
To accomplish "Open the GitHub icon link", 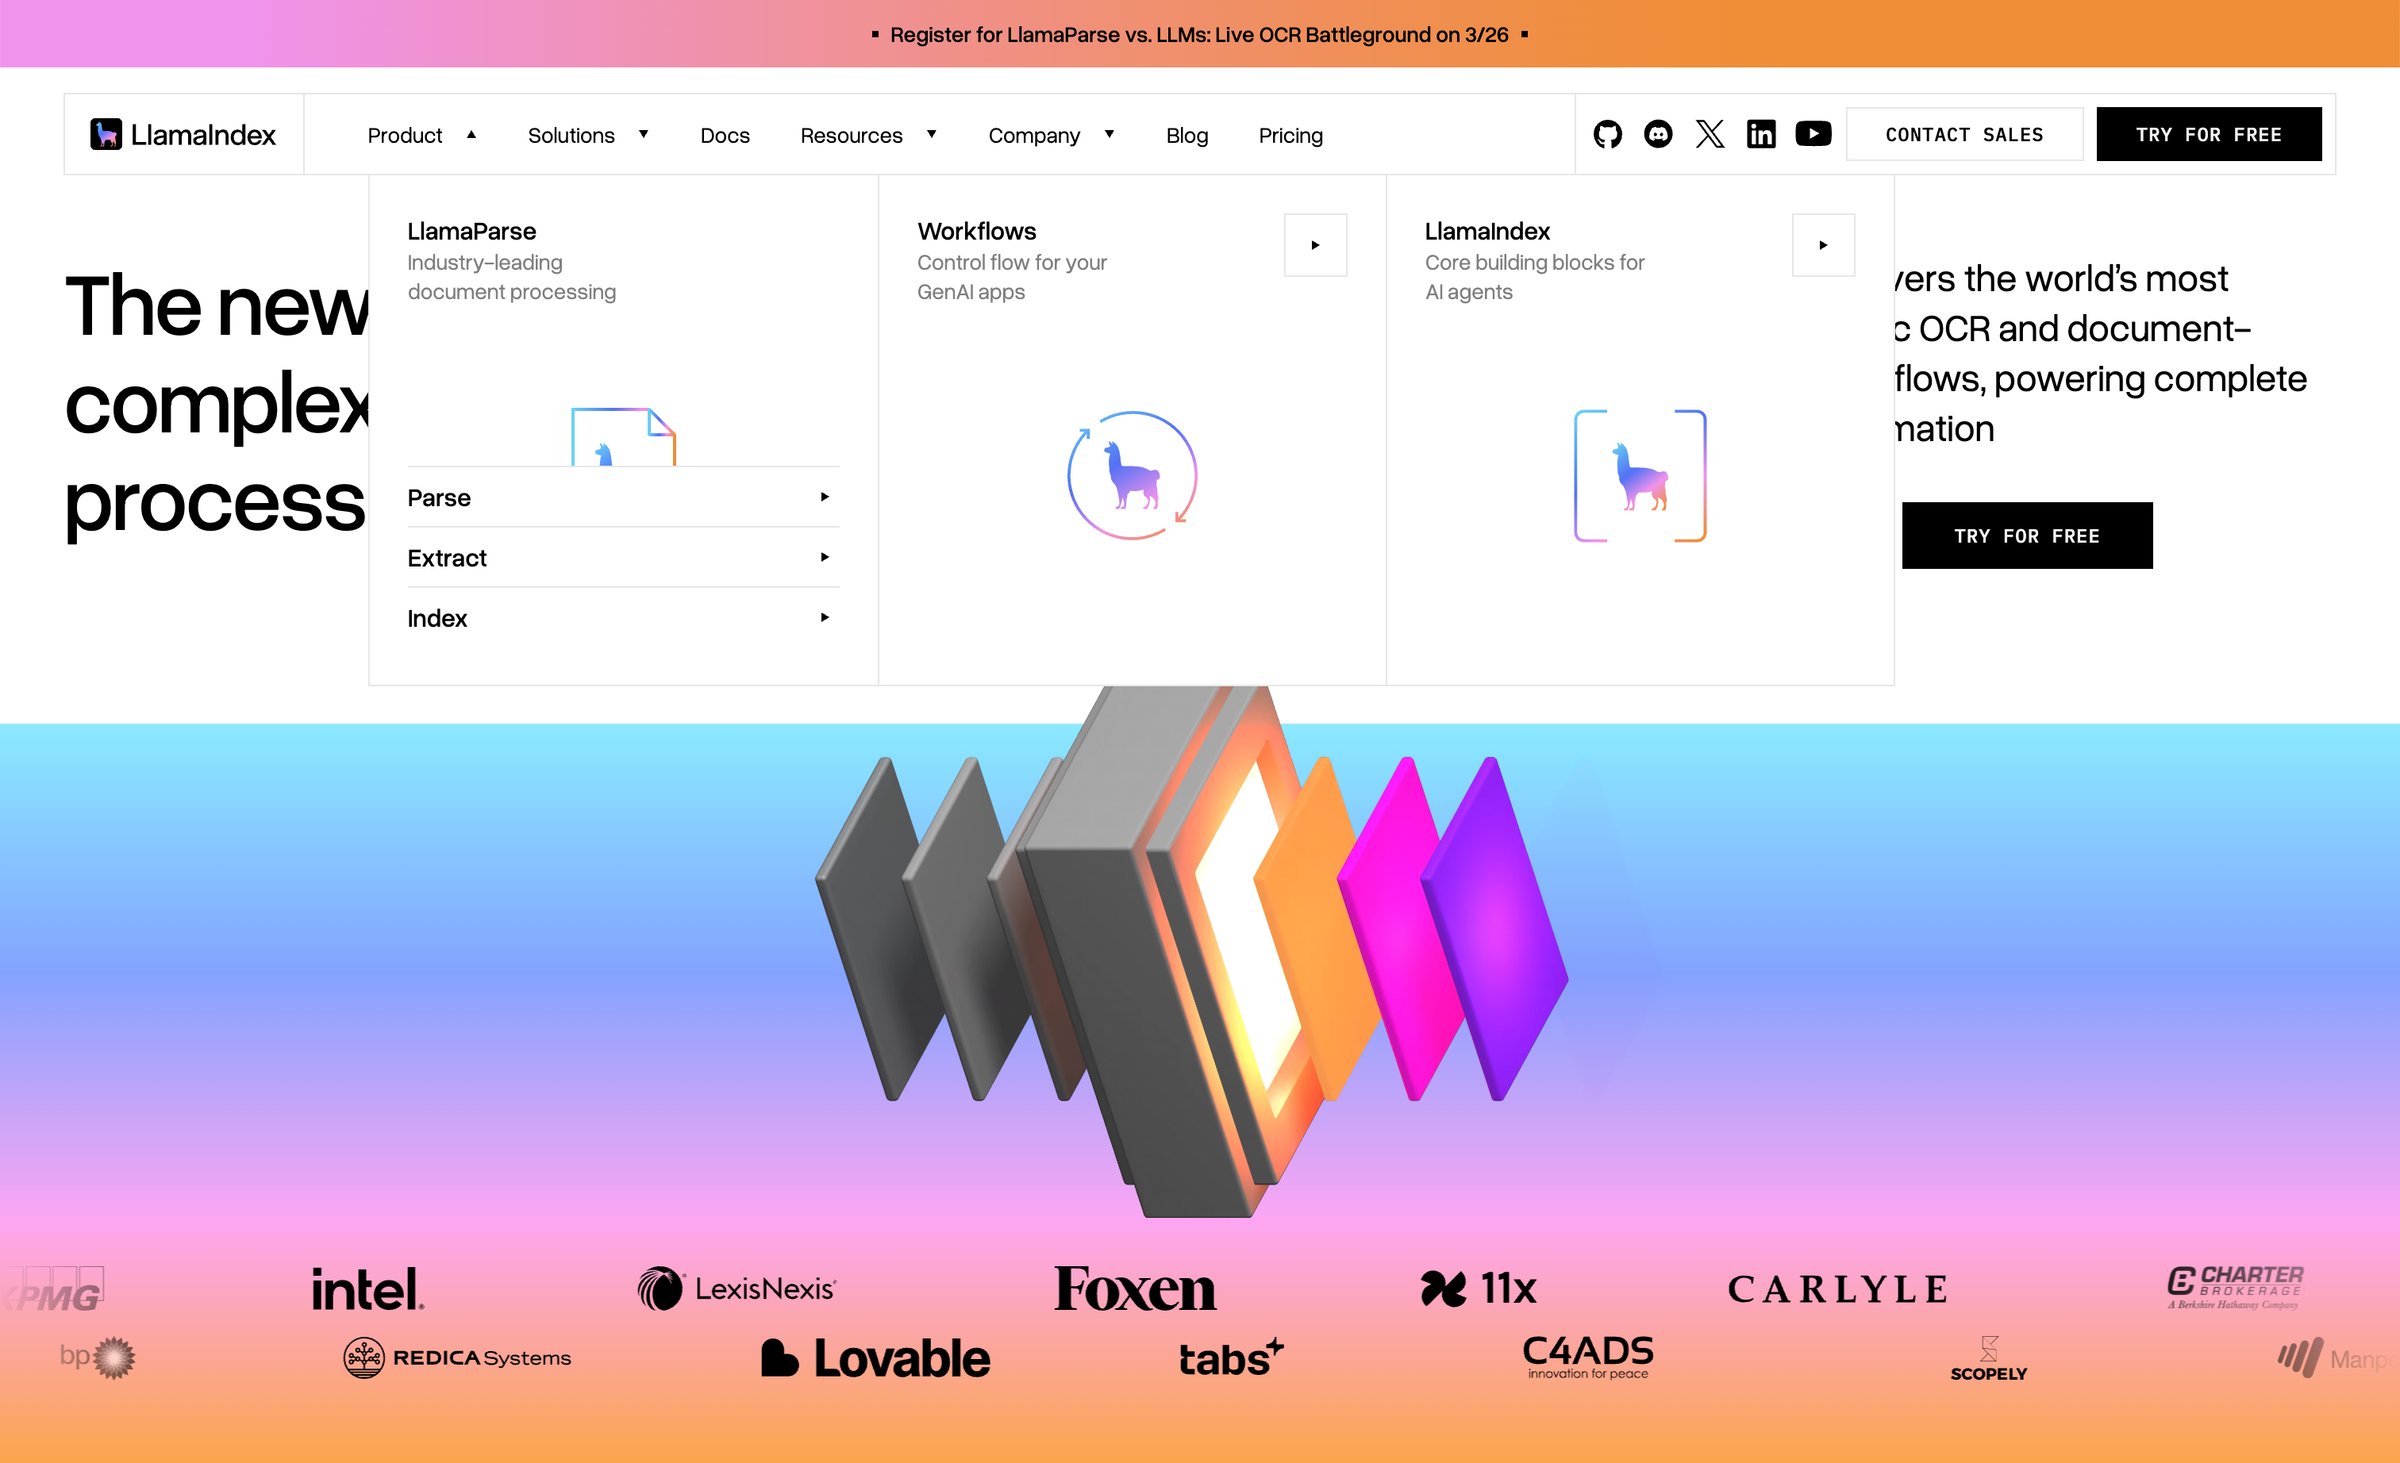I will (x=1607, y=134).
